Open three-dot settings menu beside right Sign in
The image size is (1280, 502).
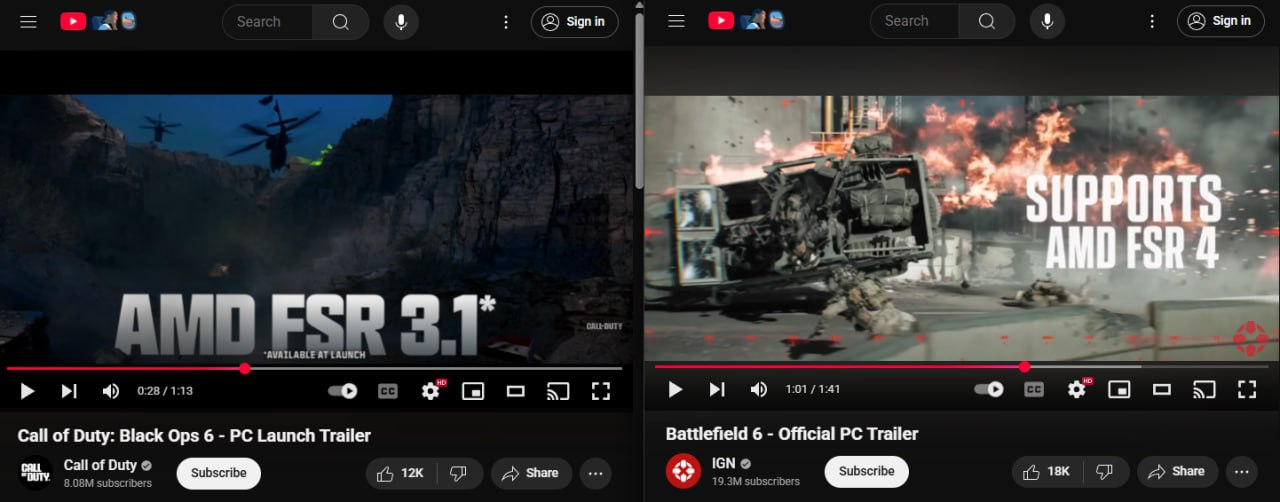pos(1154,21)
